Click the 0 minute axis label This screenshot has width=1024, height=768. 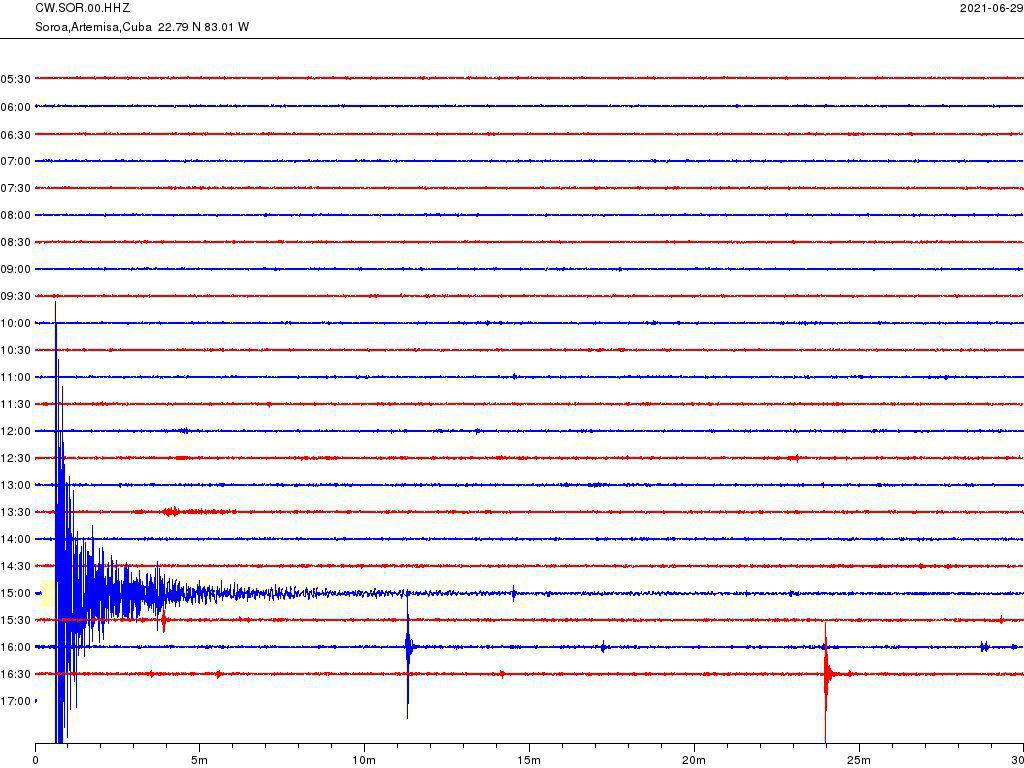click(35, 760)
